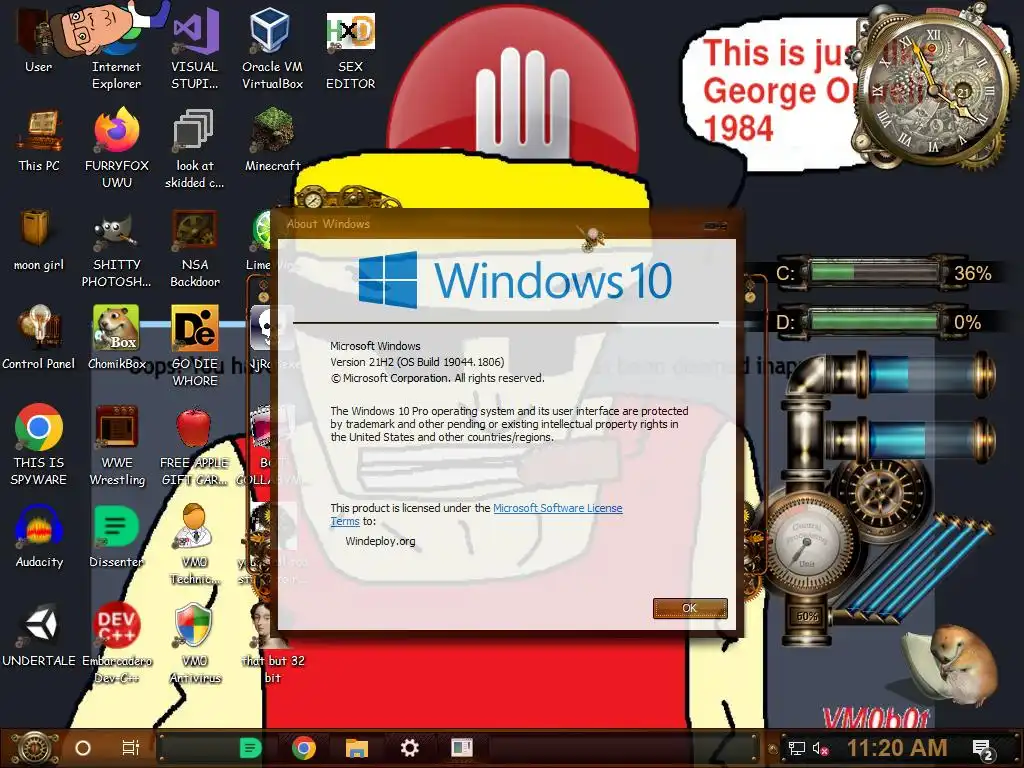Open the Dissenter taskbar button

(x=251, y=748)
